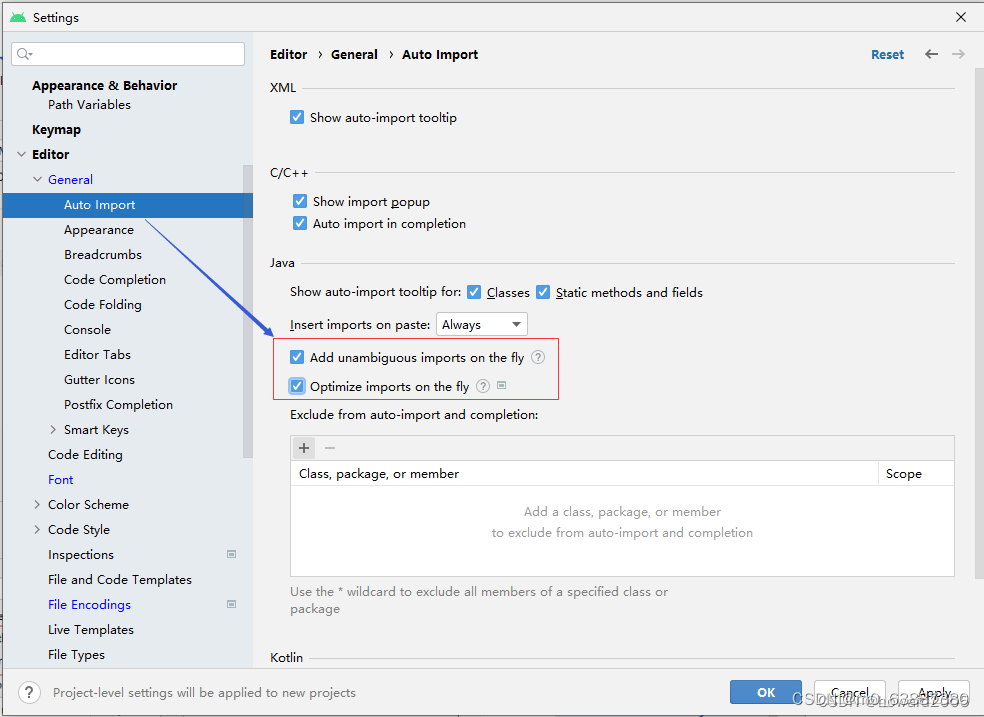This screenshot has height=717, width=984.
Task: Click project-level icon beside Optimize imports
Action: coord(501,385)
